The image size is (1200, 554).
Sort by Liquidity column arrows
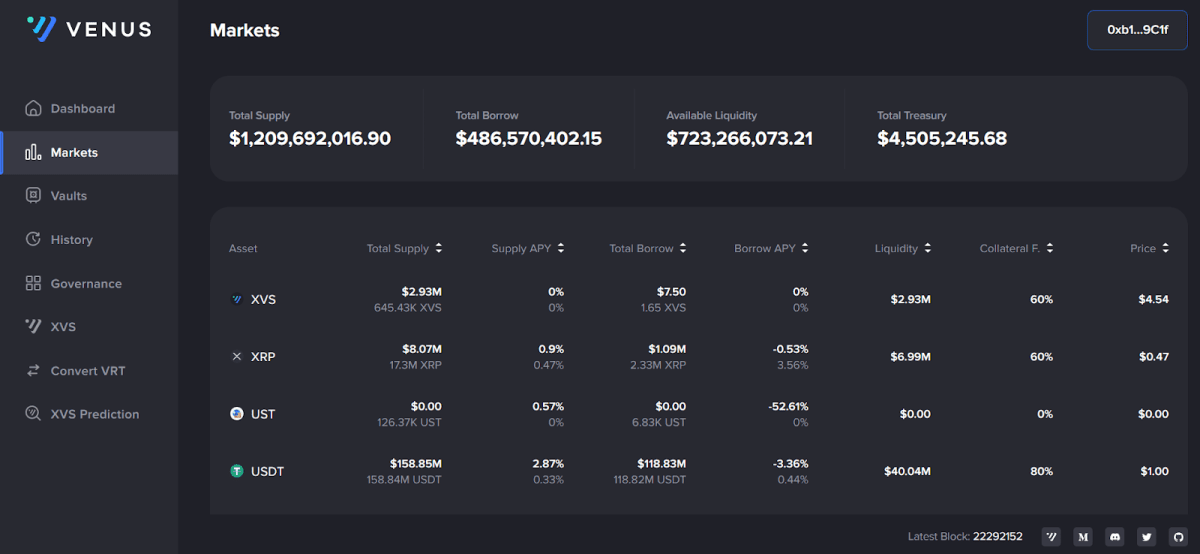[927, 248]
